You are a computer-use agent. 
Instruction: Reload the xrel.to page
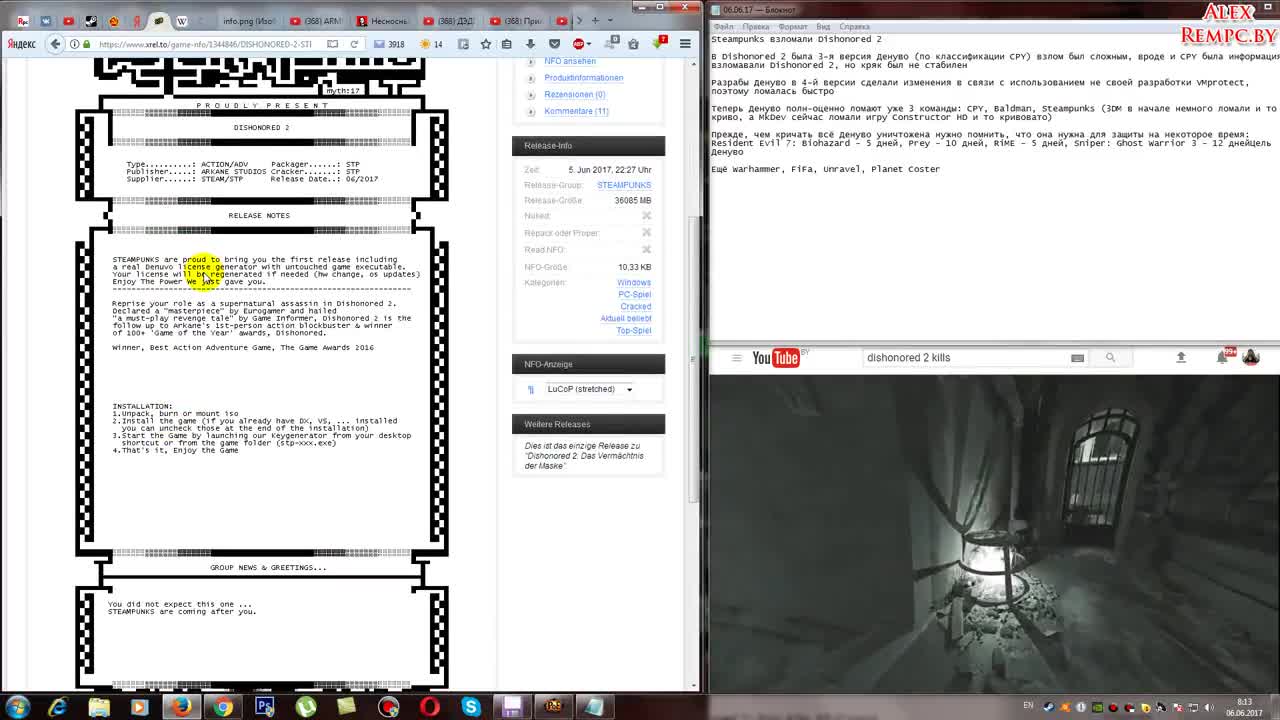point(354,44)
